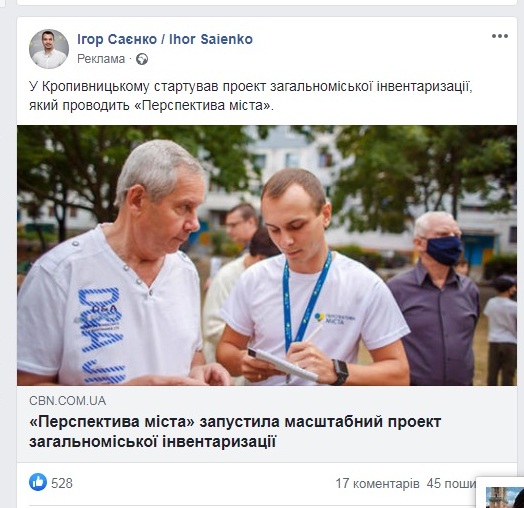The width and height of the screenshot is (524, 508).
Task: View the 528 reactions count
Action: (x=62, y=483)
